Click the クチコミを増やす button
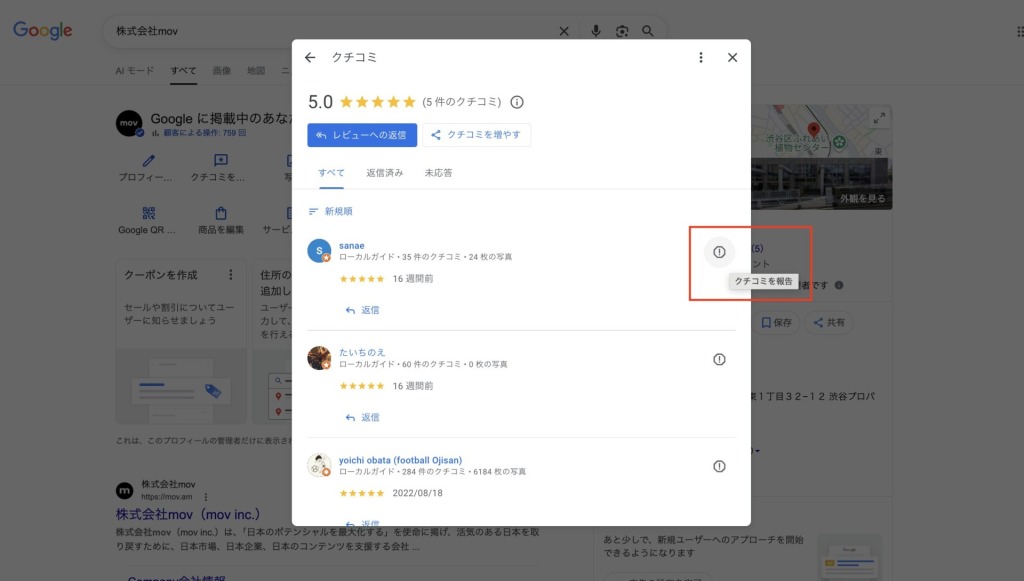 click(476, 135)
